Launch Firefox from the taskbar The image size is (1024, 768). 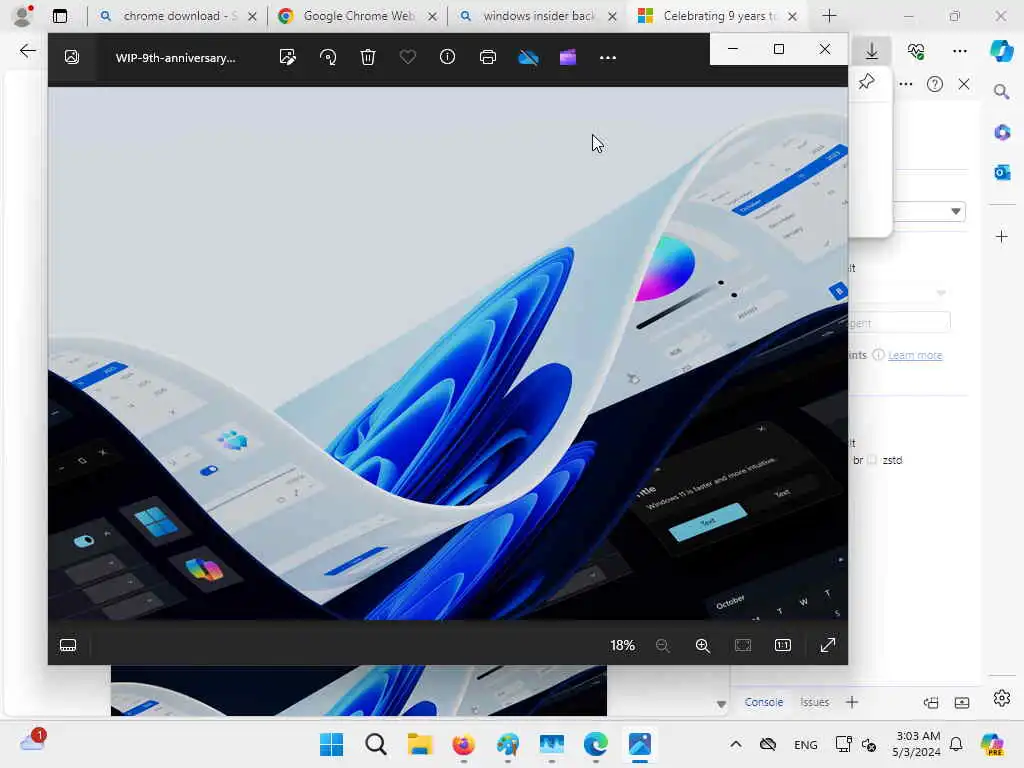(464, 744)
